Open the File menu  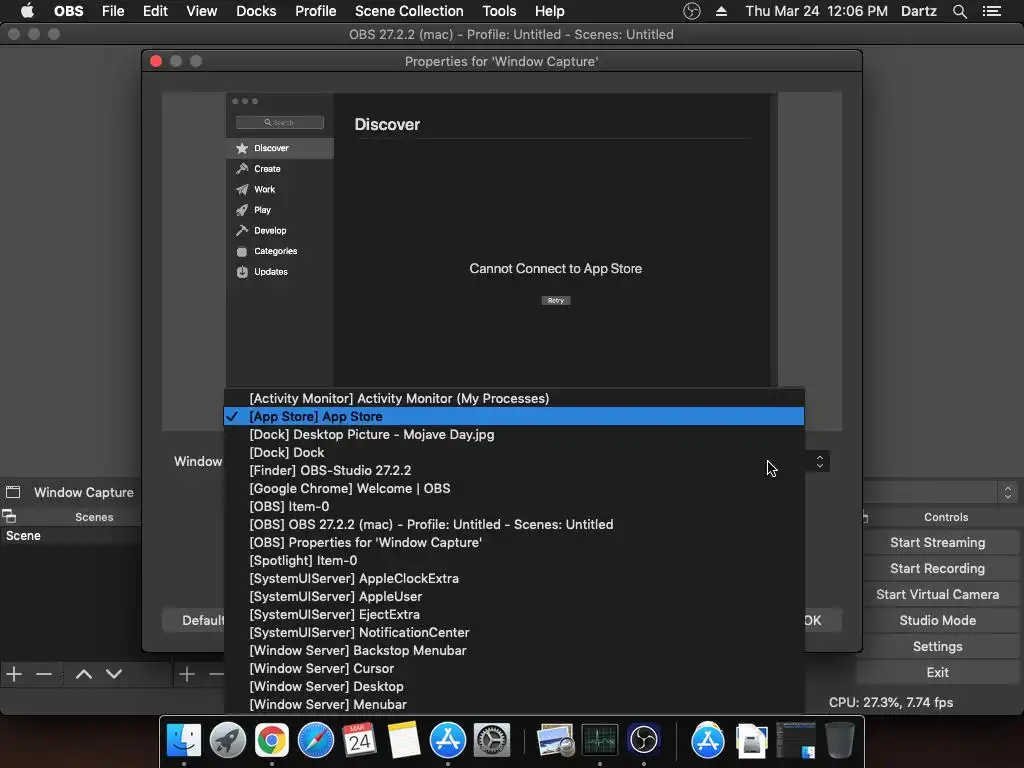[113, 11]
